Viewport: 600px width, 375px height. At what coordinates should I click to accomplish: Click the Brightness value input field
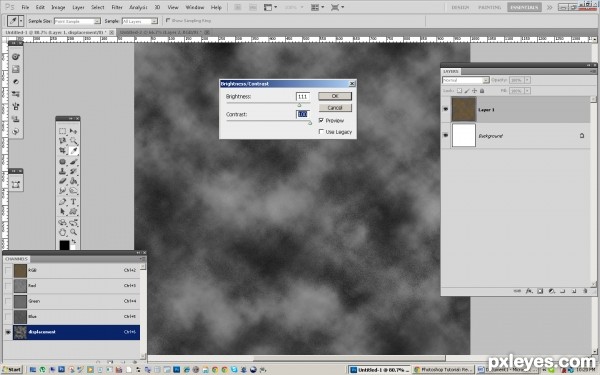coord(303,96)
